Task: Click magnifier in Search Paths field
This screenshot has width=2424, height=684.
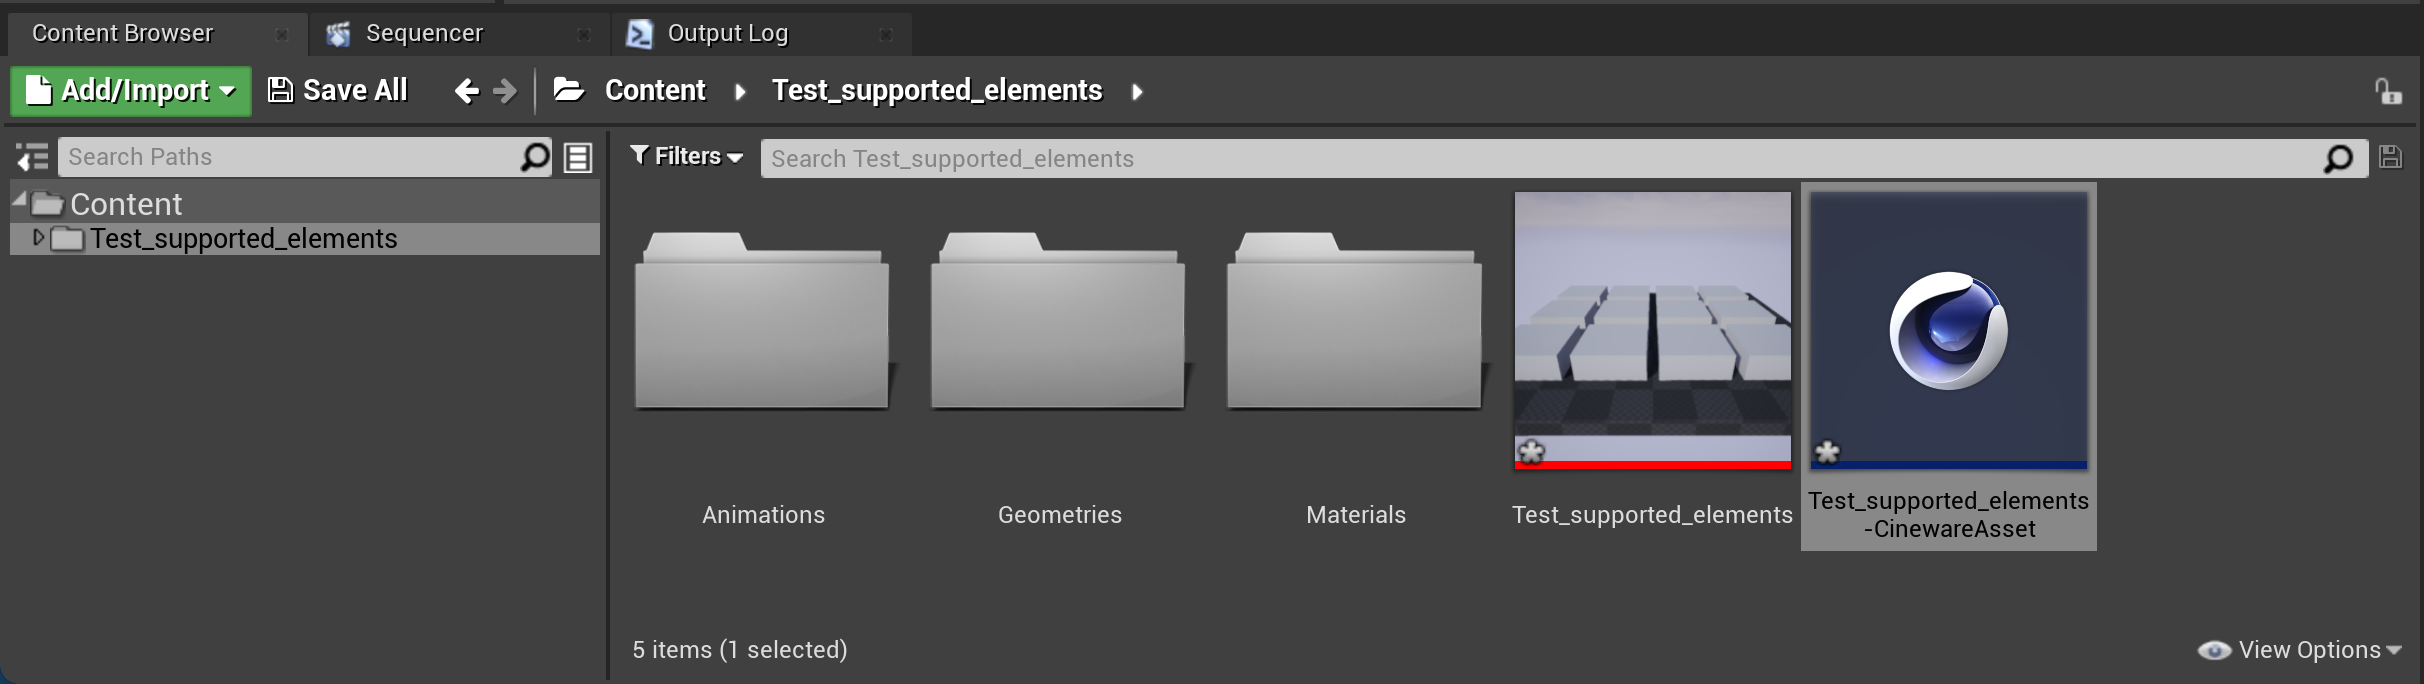Action: point(536,157)
